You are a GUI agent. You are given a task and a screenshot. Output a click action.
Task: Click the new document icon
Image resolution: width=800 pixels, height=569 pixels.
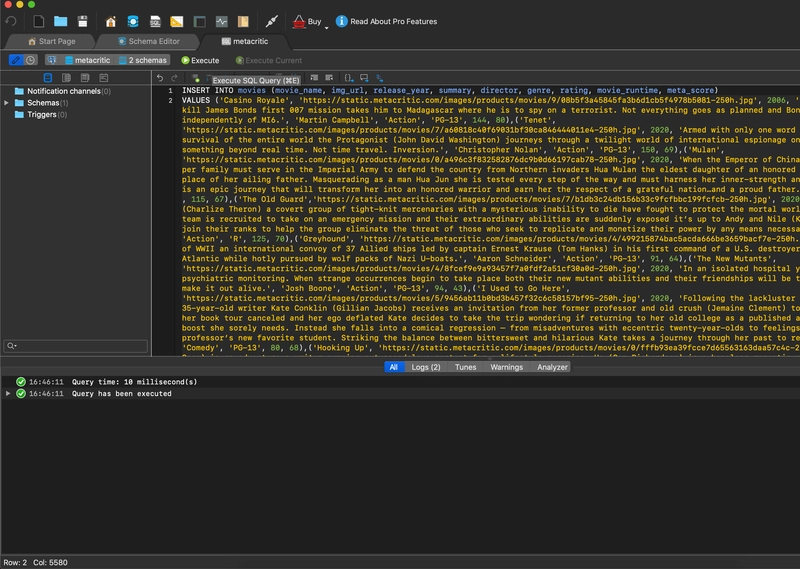click(x=39, y=21)
